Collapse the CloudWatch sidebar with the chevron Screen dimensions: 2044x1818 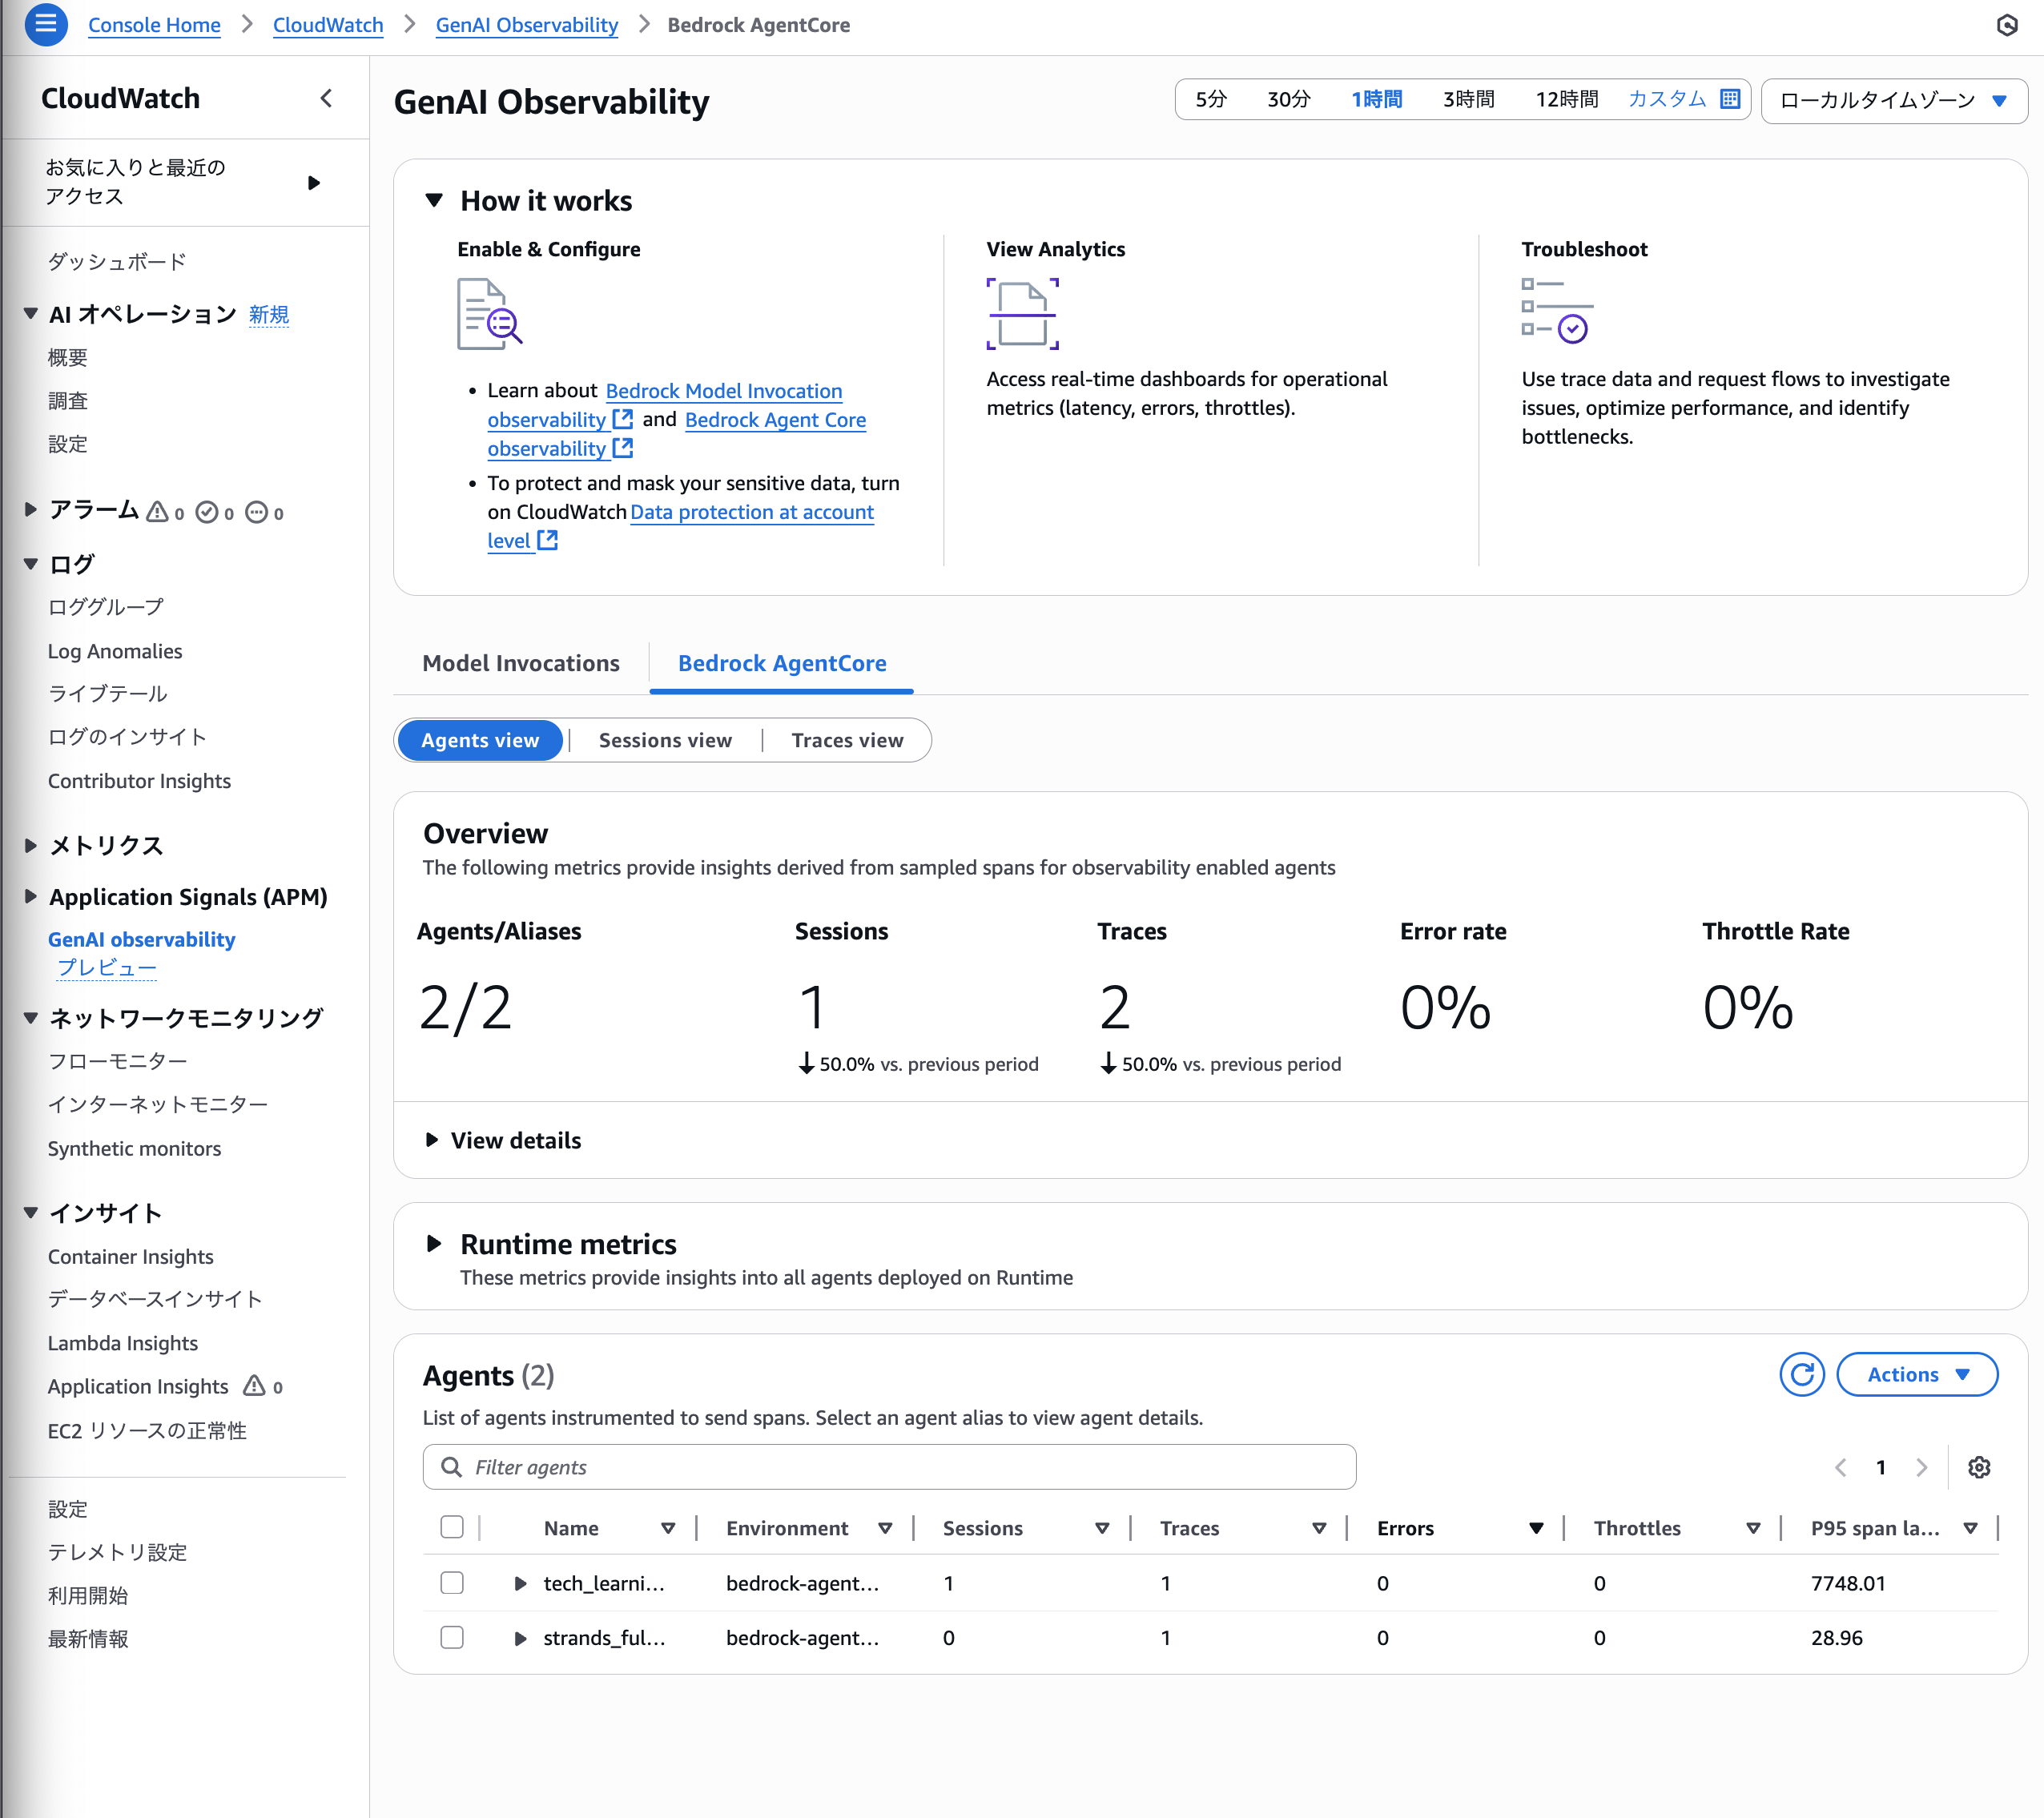326,98
